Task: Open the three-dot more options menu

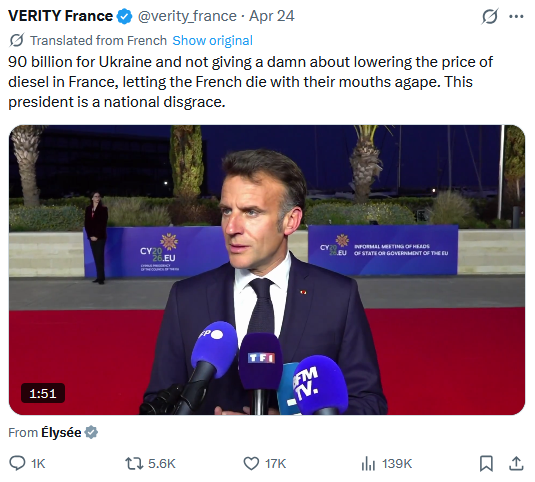Action: pos(516,16)
